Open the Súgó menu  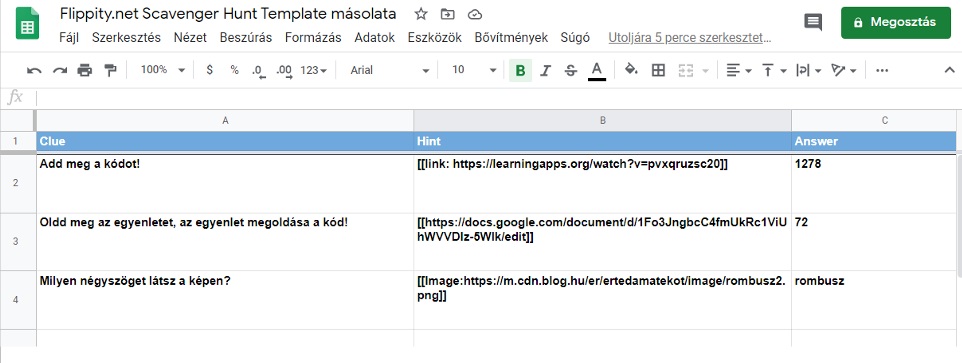tap(575, 38)
